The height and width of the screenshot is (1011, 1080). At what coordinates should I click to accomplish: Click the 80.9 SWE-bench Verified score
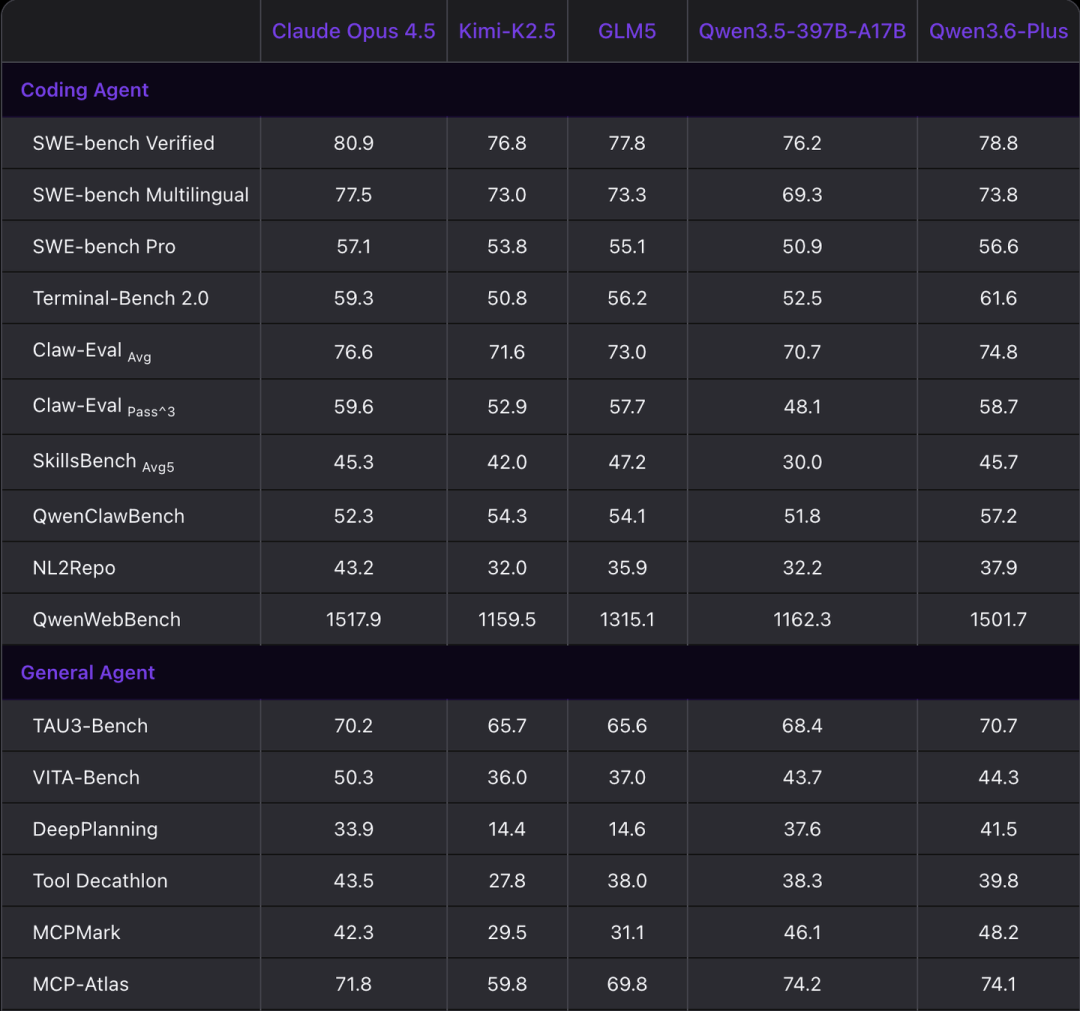[353, 143]
